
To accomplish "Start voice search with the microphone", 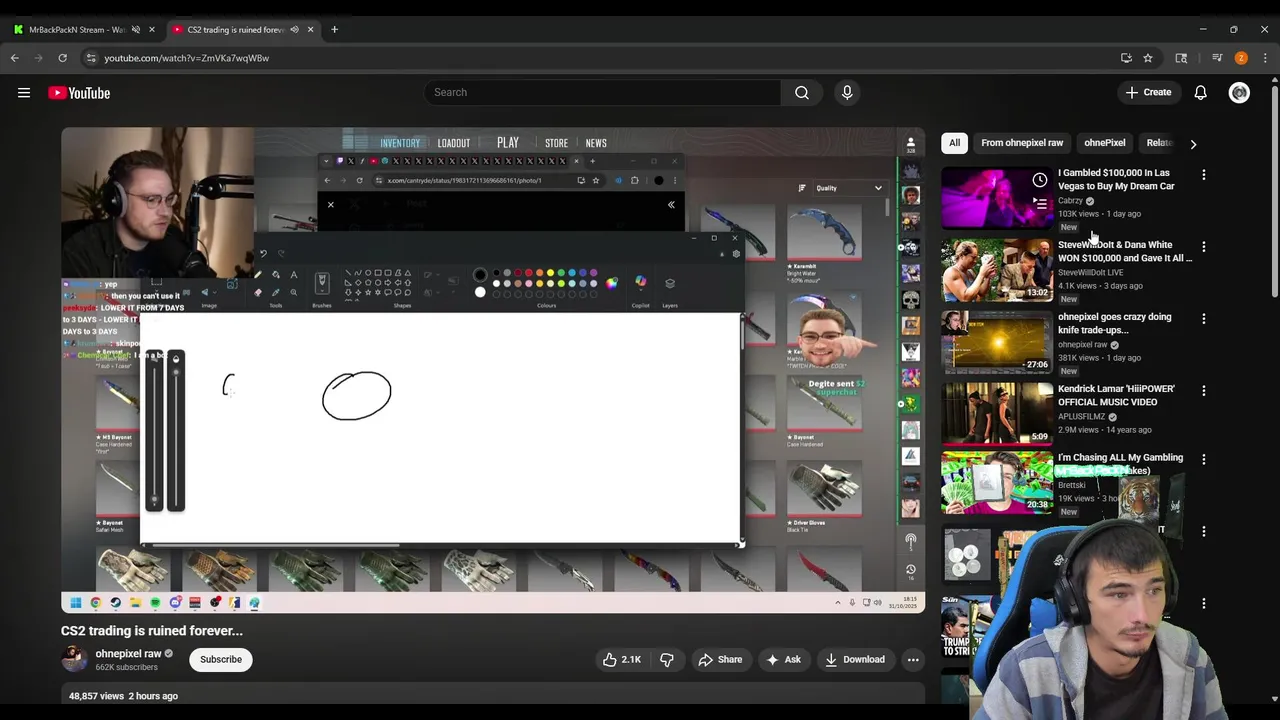I will click(847, 92).
